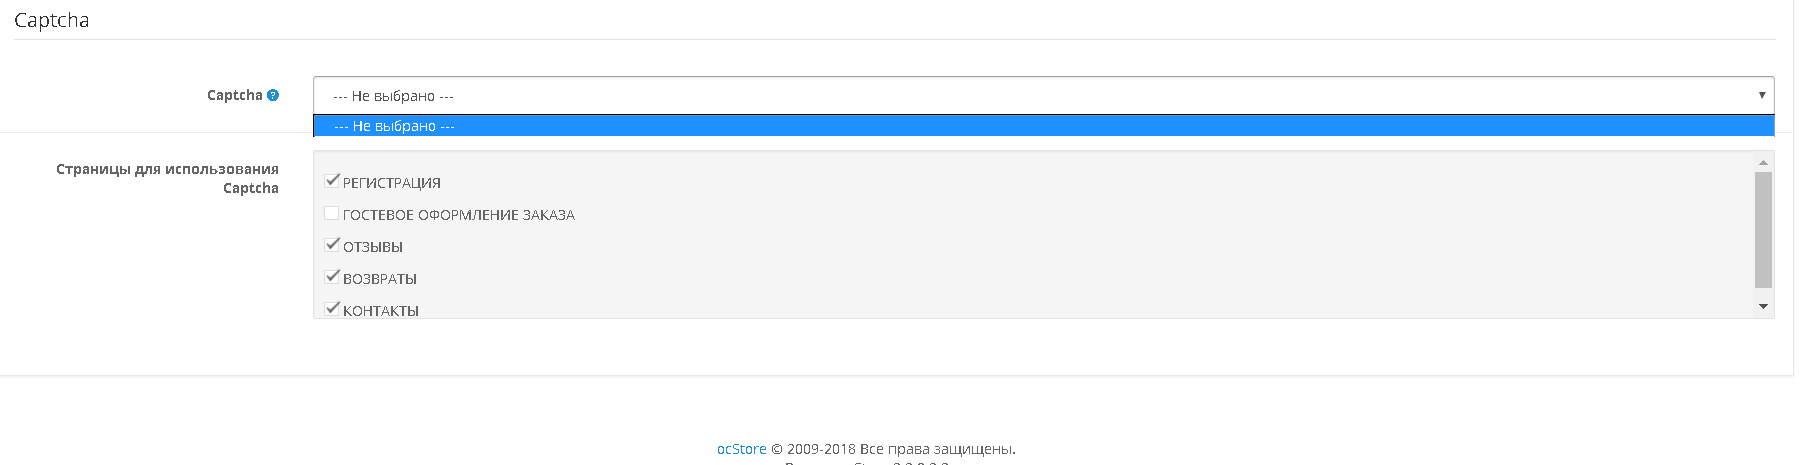The height and width of the screenshot is (465, 1811).
Task: Click the pages list scrollbar thumb
Action: [1763, 230]
